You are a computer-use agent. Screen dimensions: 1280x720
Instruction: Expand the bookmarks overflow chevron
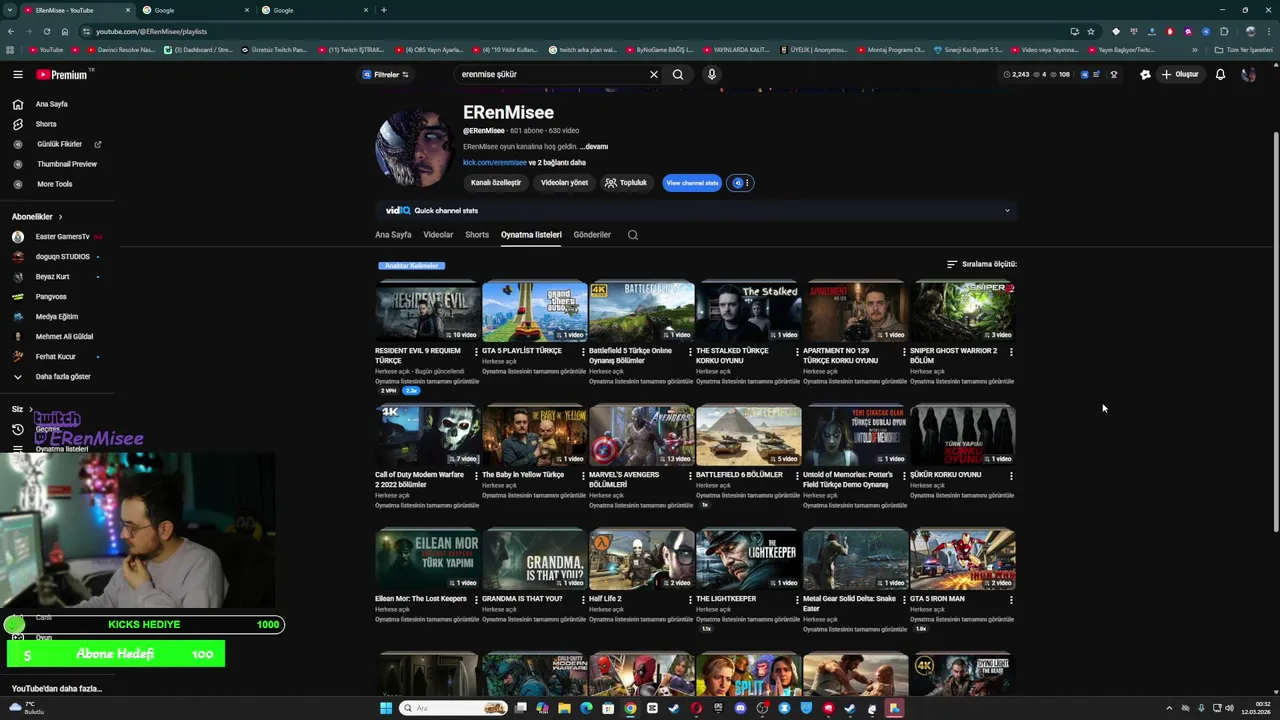click(1194, 49)
